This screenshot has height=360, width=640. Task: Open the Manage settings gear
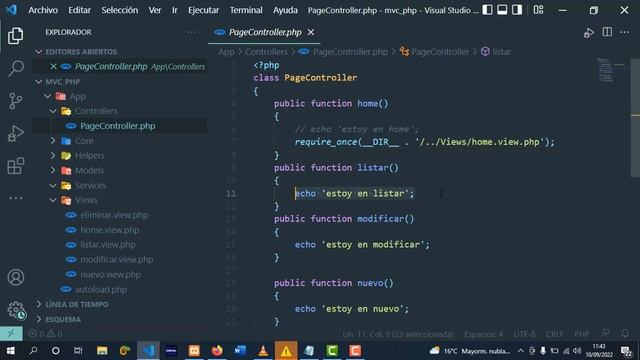[16, 310]
